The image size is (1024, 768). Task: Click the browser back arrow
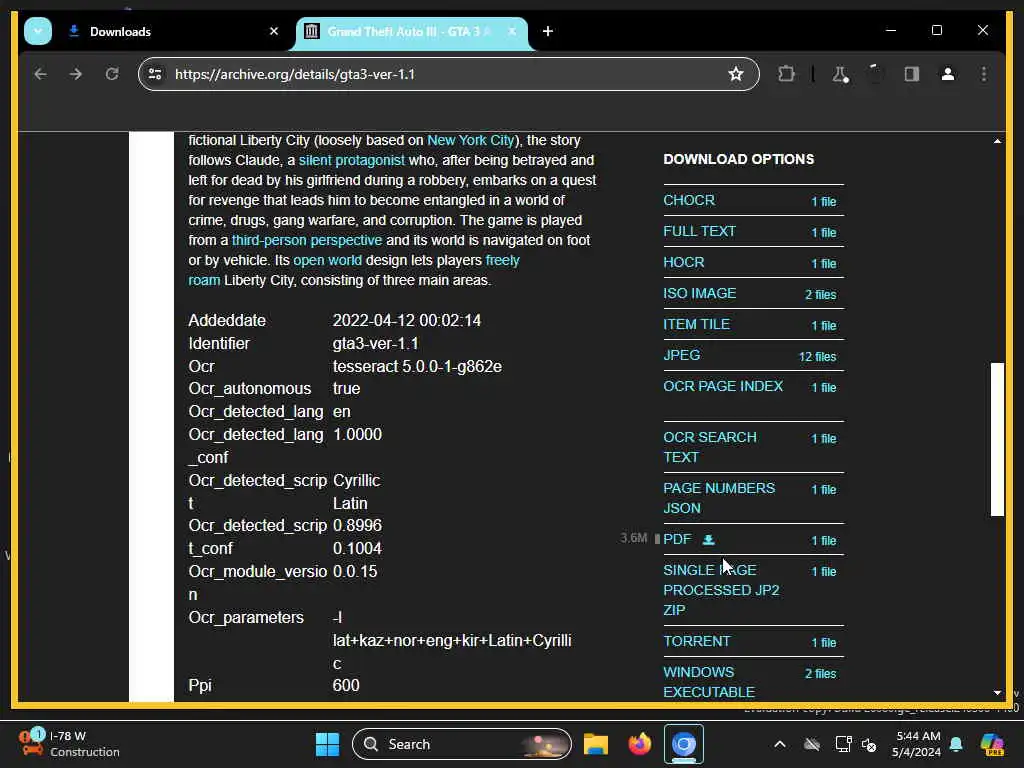coord(40,74)
